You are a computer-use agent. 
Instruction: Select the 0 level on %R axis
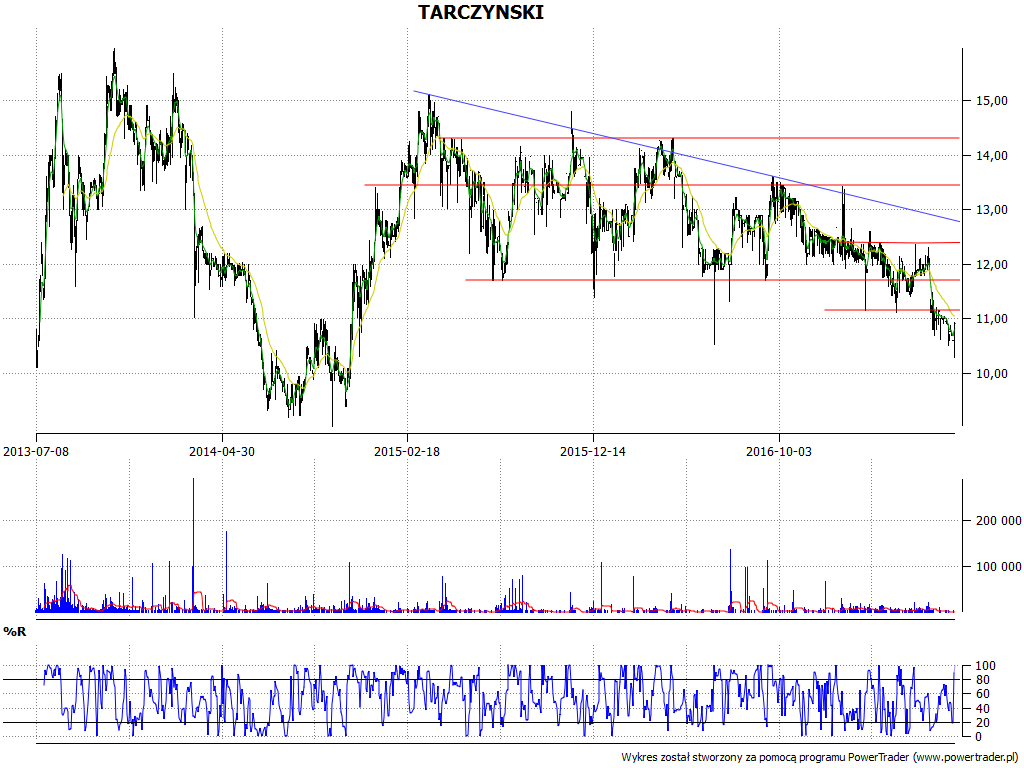click(978, 737)
